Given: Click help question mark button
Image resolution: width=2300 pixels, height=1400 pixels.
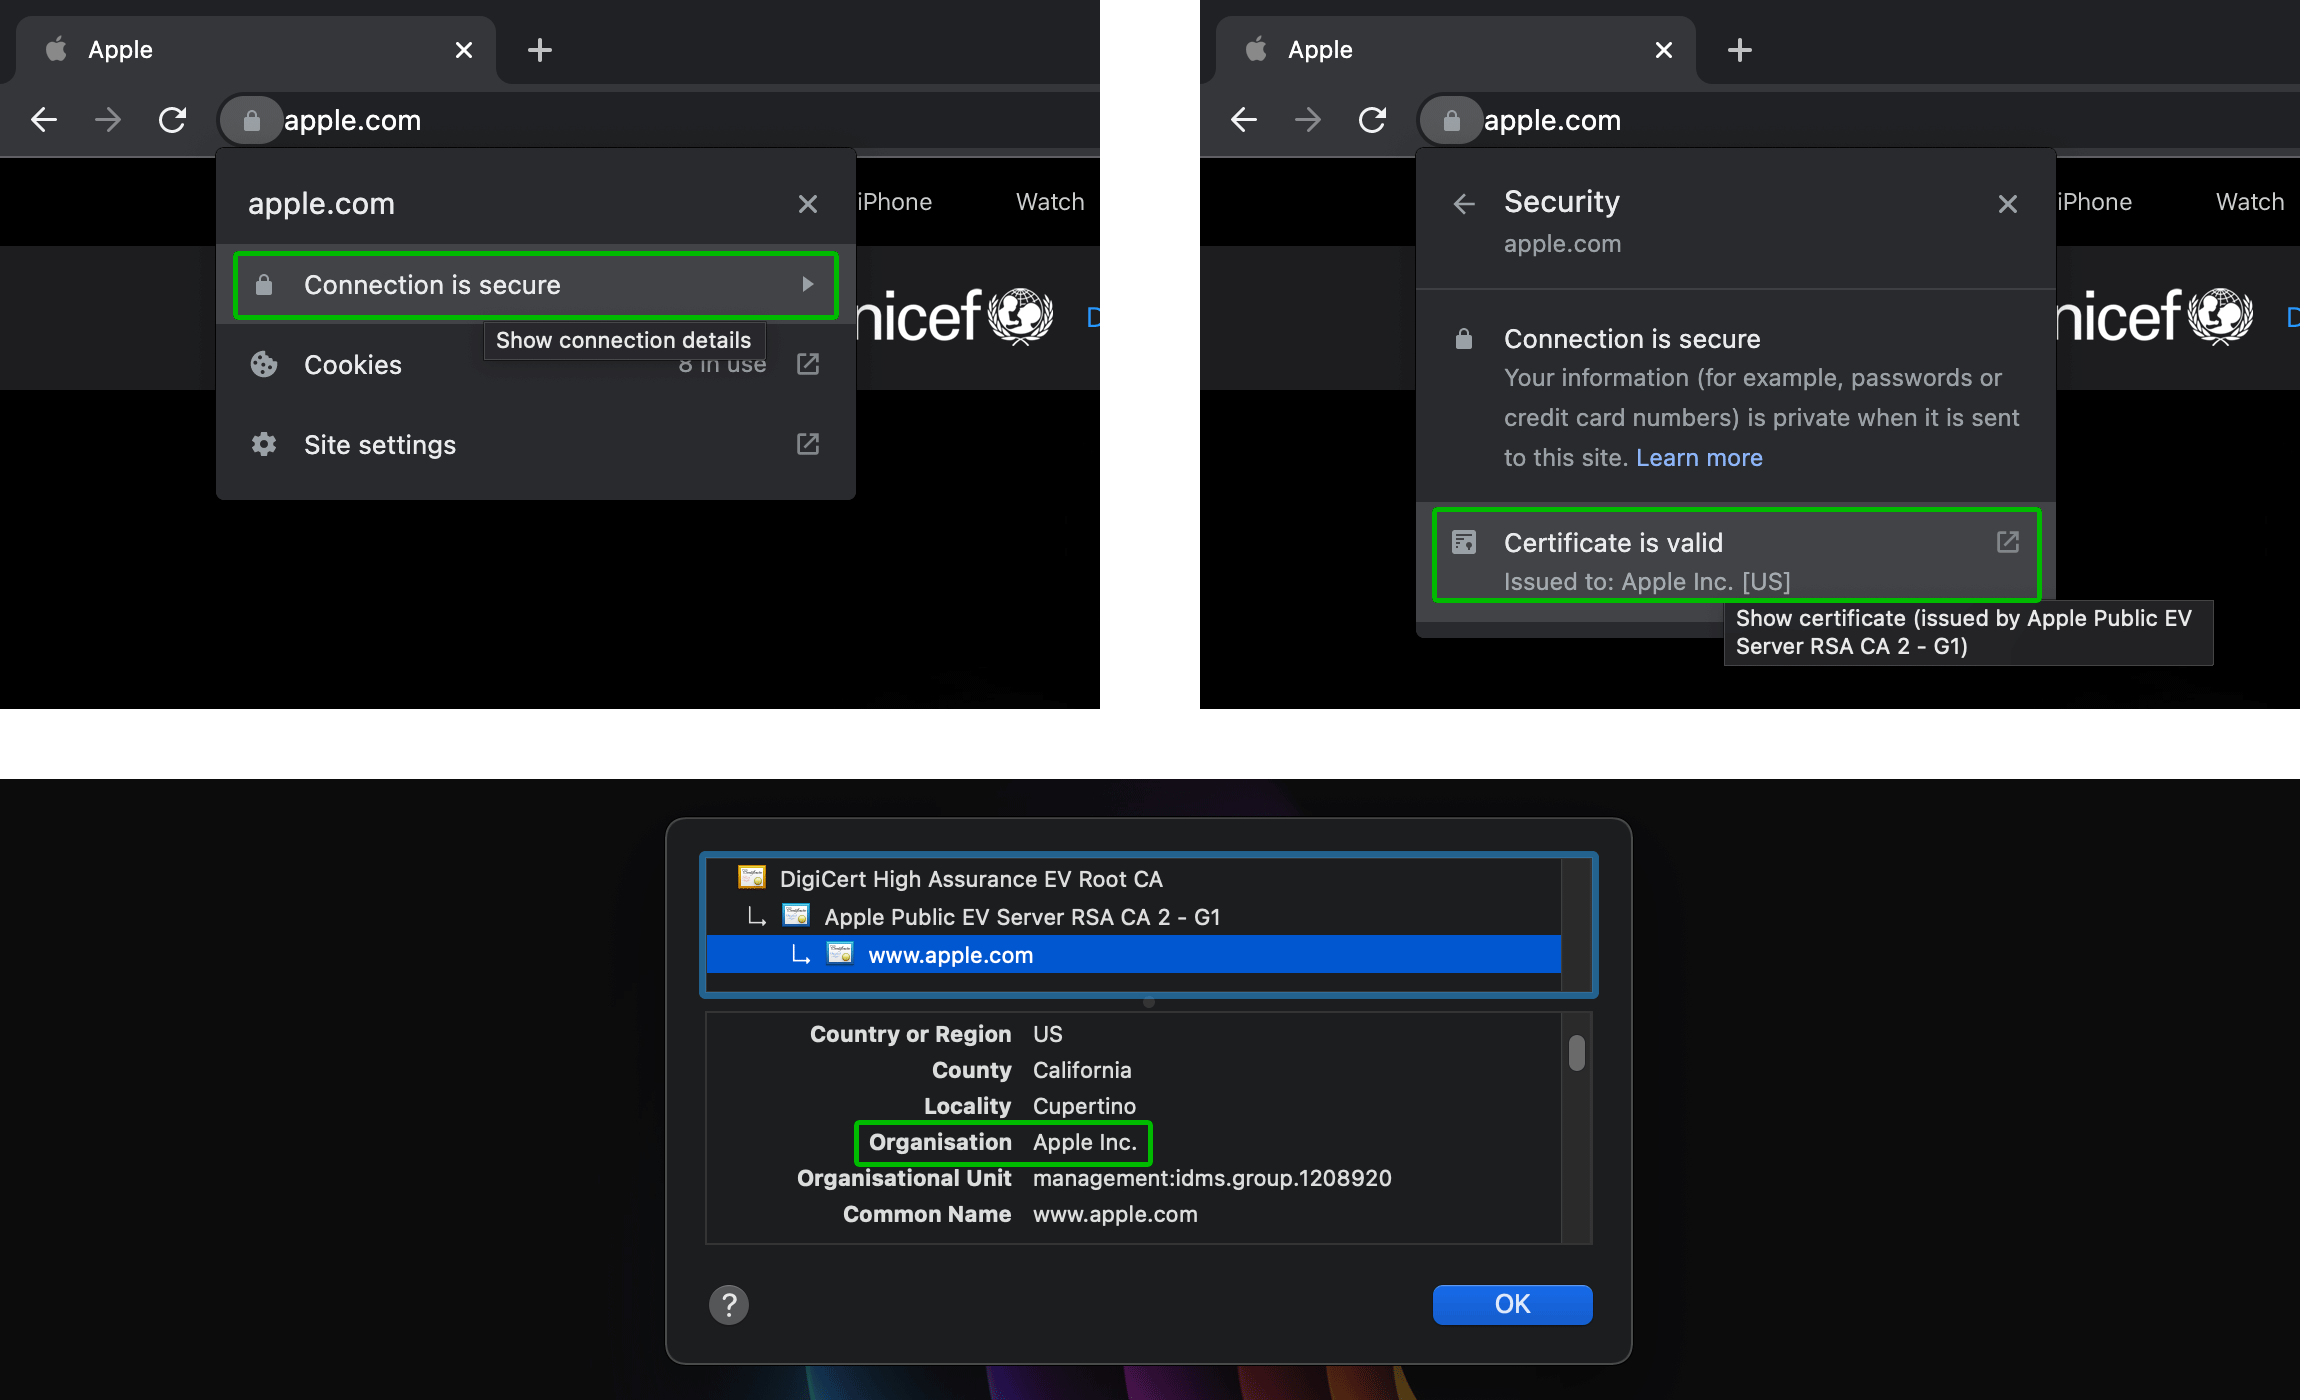Looking at the screenshot, I should 729,1304.
